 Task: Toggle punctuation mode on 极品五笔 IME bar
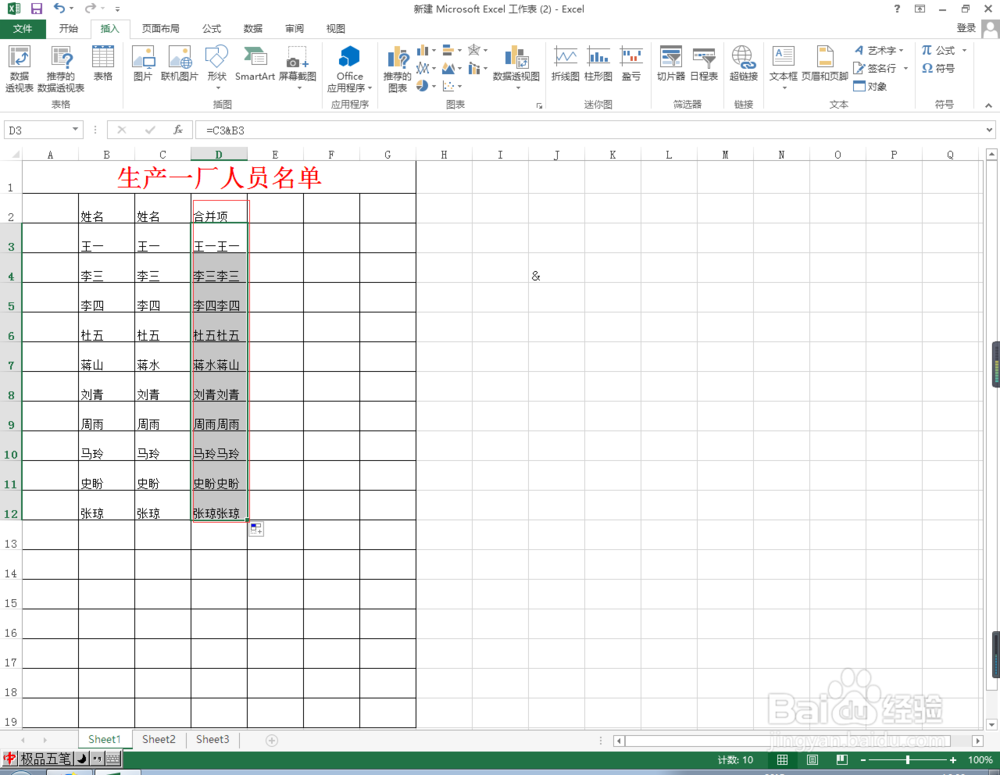(x=97, y=758)
